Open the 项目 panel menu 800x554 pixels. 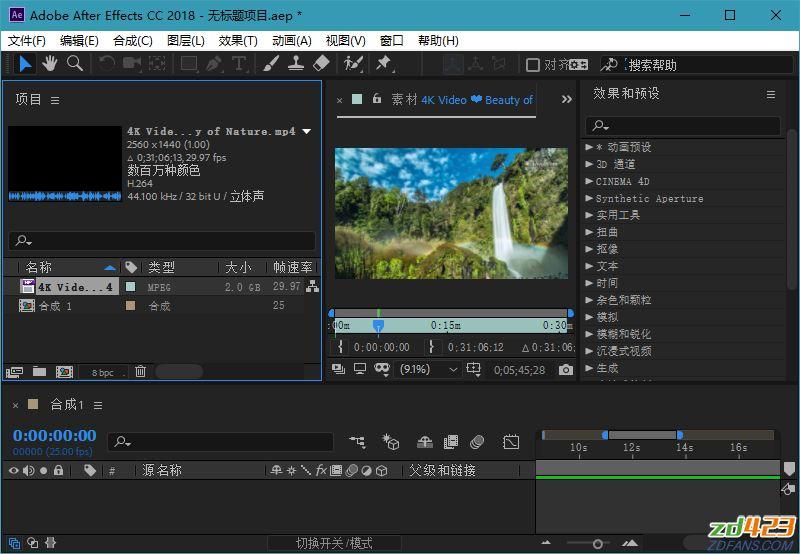tap(55, 100)
